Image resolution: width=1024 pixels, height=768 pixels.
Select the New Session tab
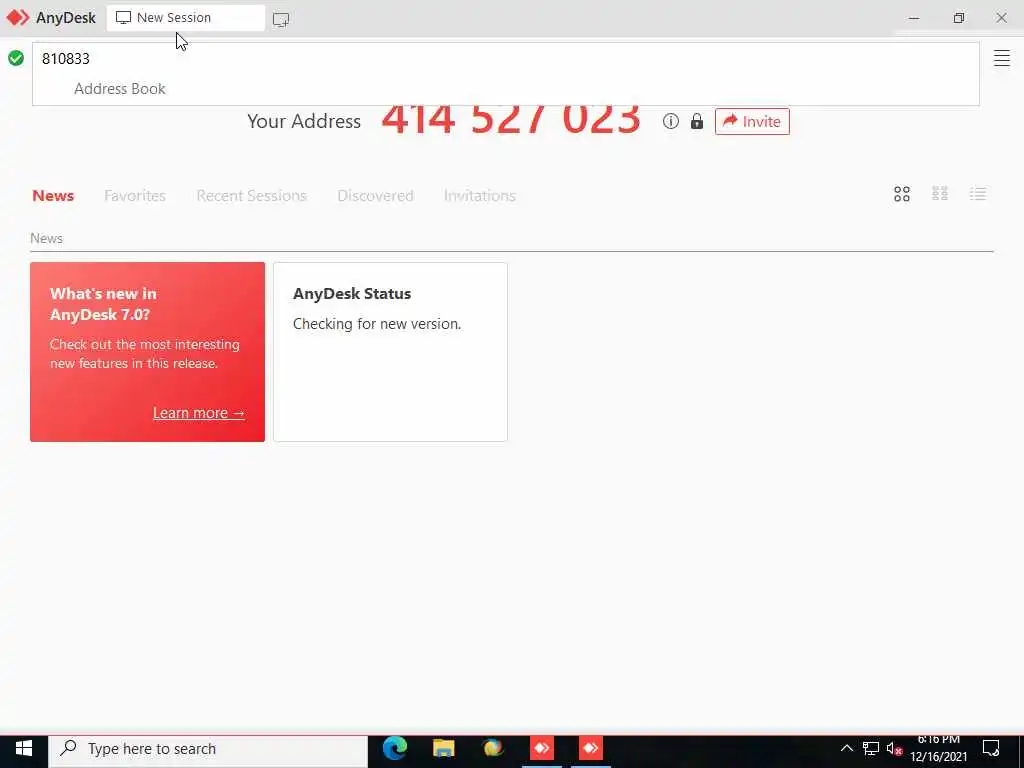pos(185,18)
